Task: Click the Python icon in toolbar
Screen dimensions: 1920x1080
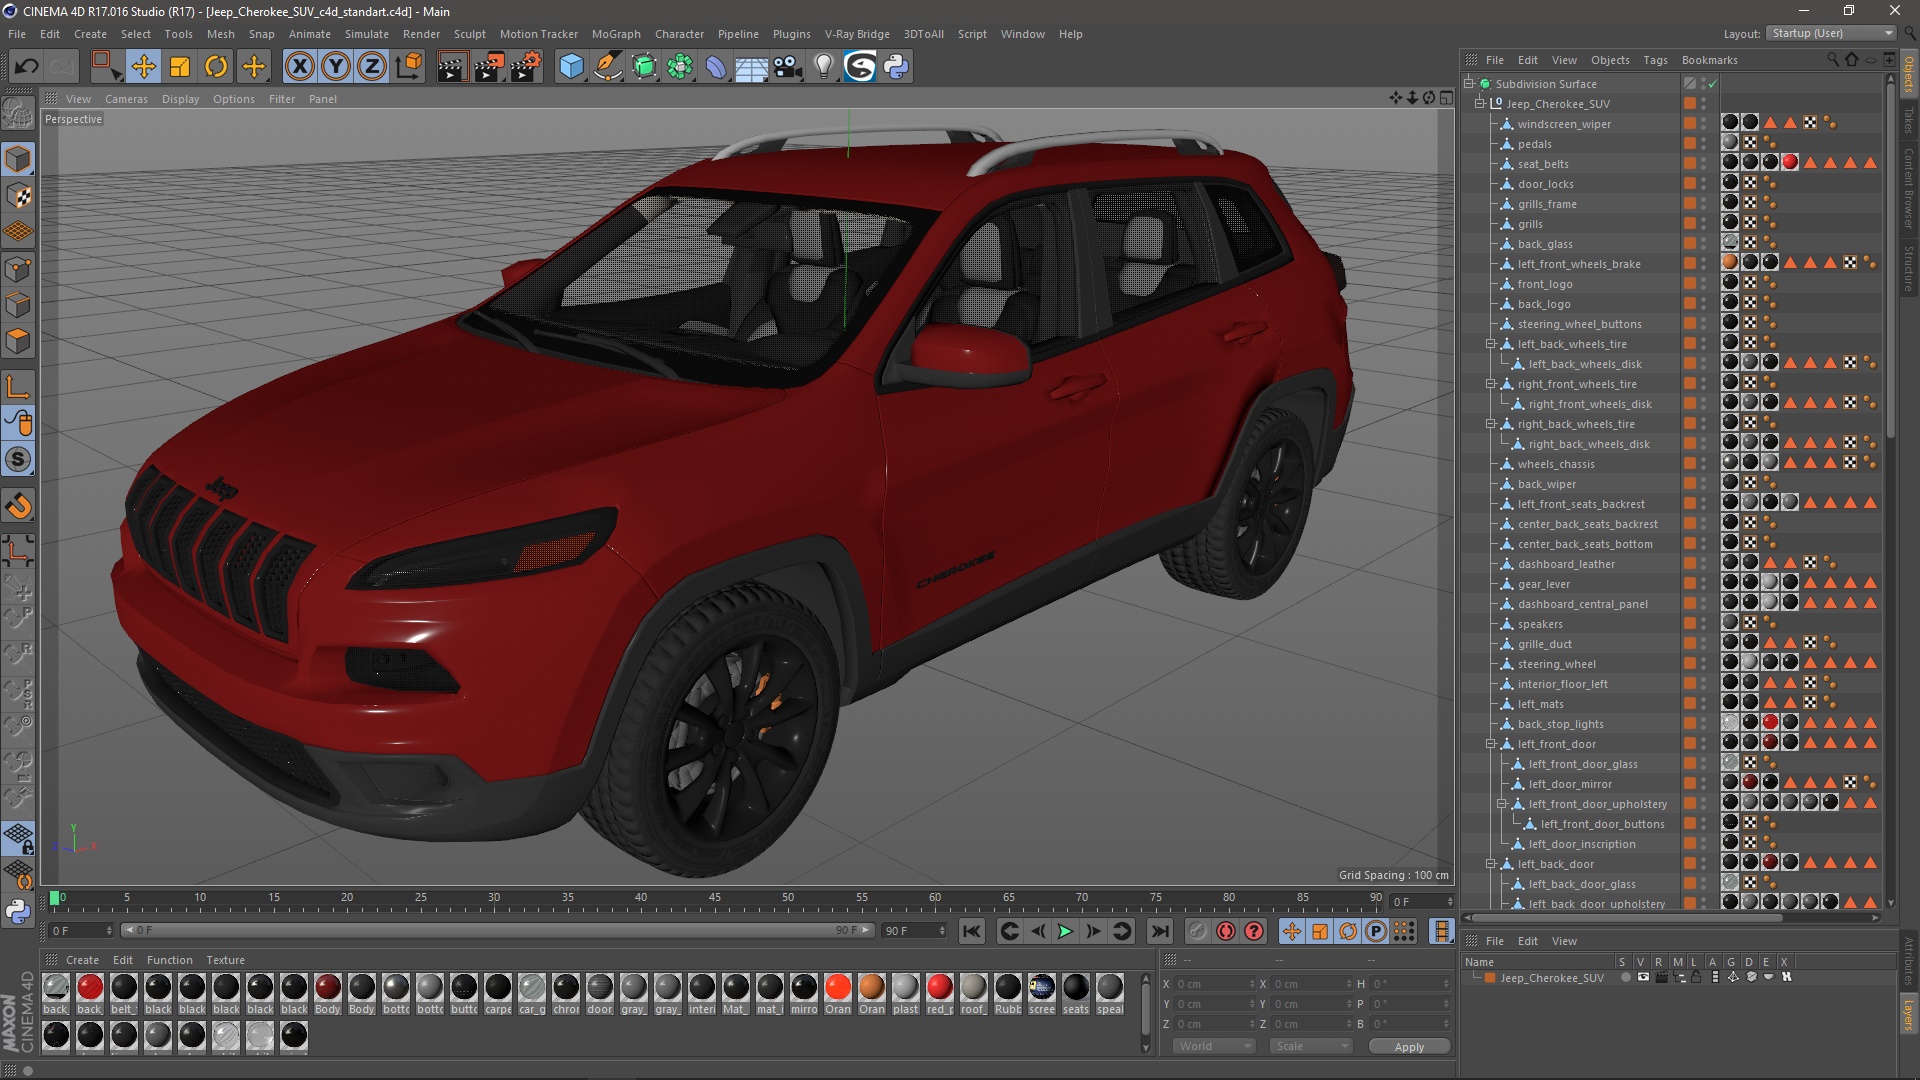Action: point(897,67)
